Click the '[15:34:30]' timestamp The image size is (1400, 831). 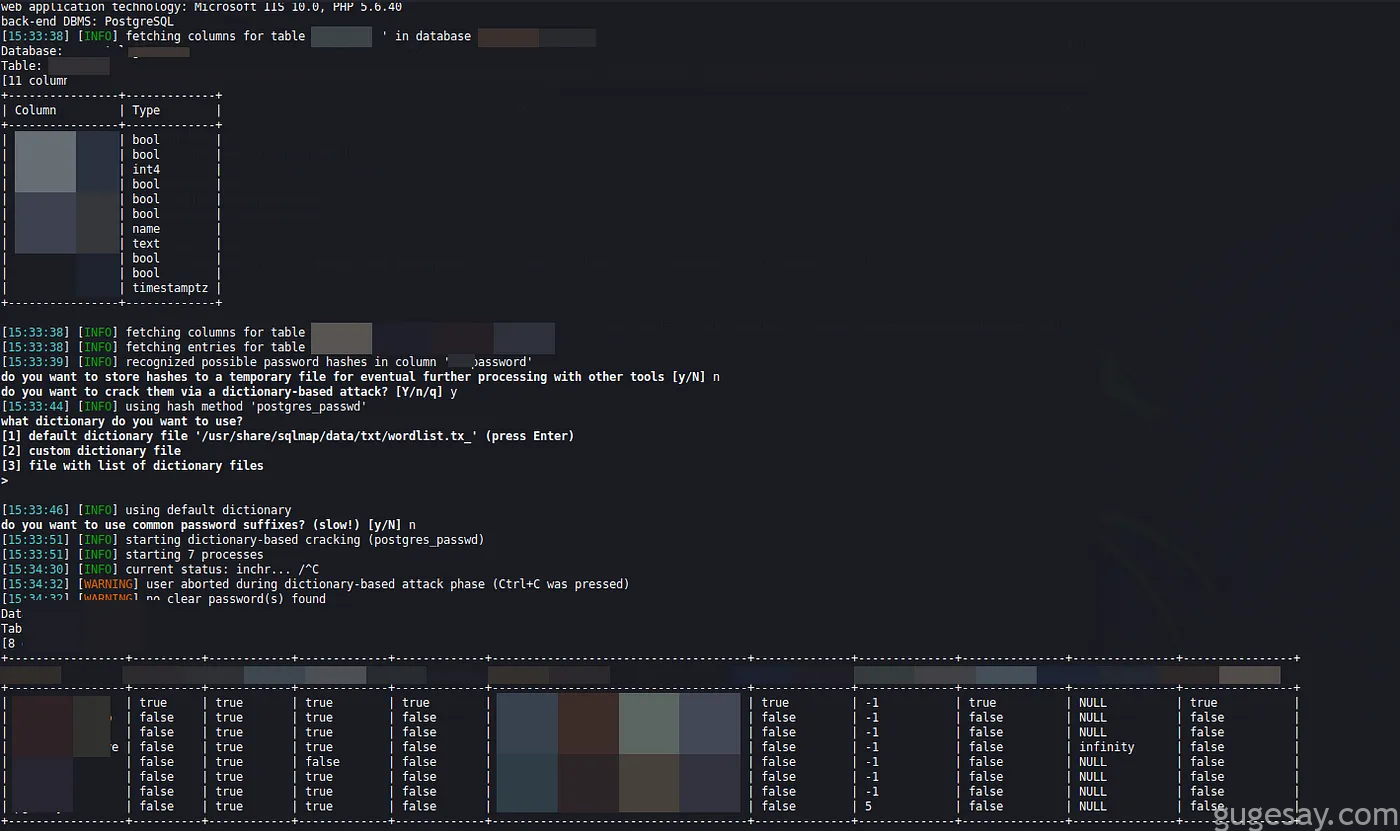pos(35,570)
